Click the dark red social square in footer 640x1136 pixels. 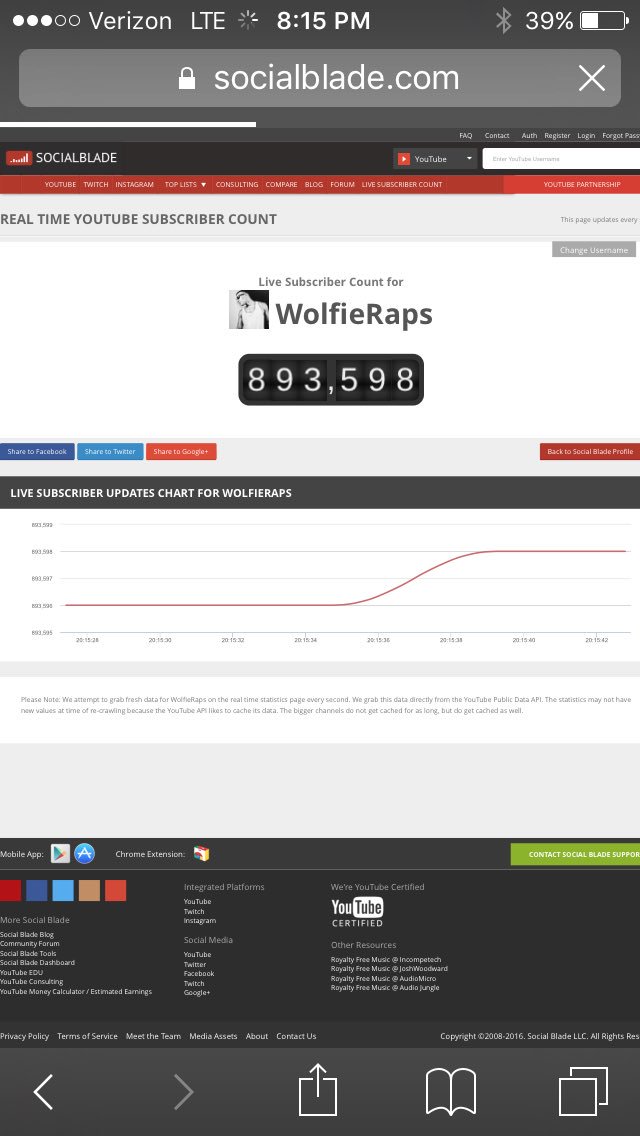point(10,890)
